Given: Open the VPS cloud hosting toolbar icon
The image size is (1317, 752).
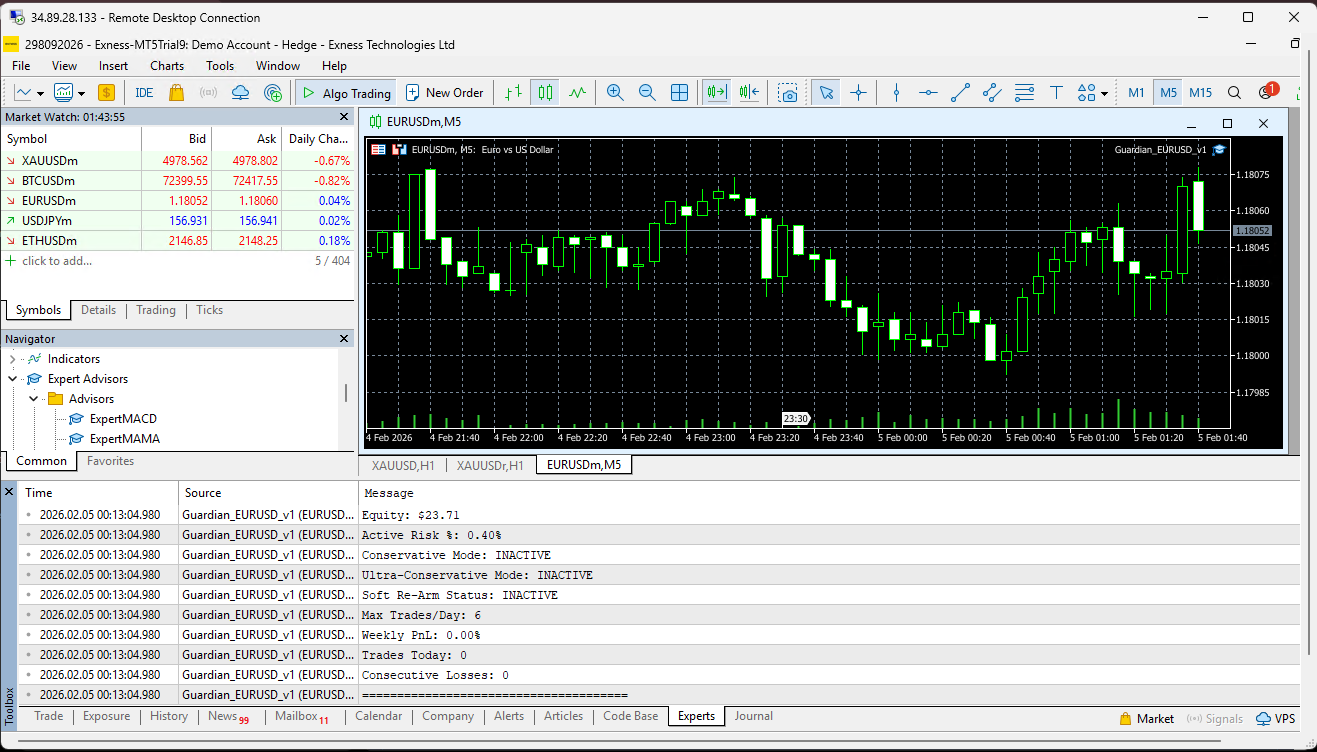Looking at the screenshot, I should (240, 92).
